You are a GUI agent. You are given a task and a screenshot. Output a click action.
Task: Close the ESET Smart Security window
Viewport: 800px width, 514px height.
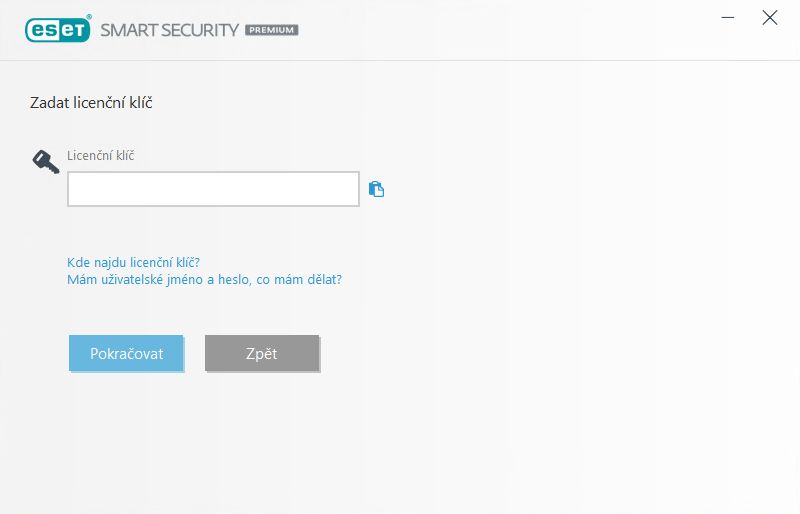(x=769, y=18)
